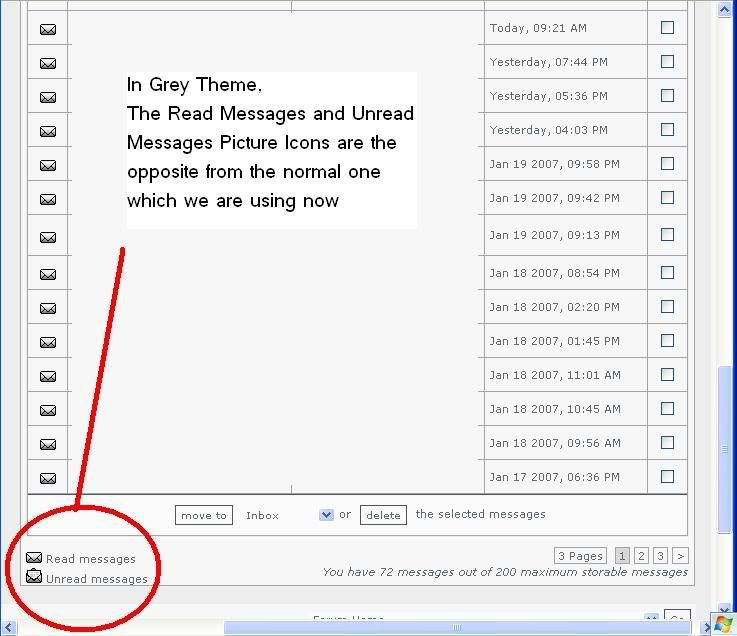The image size is (737, 636).
Task: Open the Forum Home jump dropdown at bottom
Action: point(651,620)
